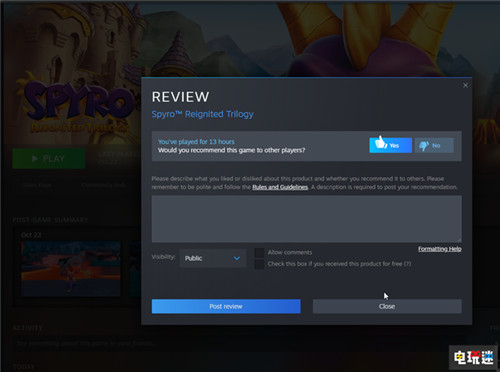Click the thumbs-down No button

[x=434, y=145]
